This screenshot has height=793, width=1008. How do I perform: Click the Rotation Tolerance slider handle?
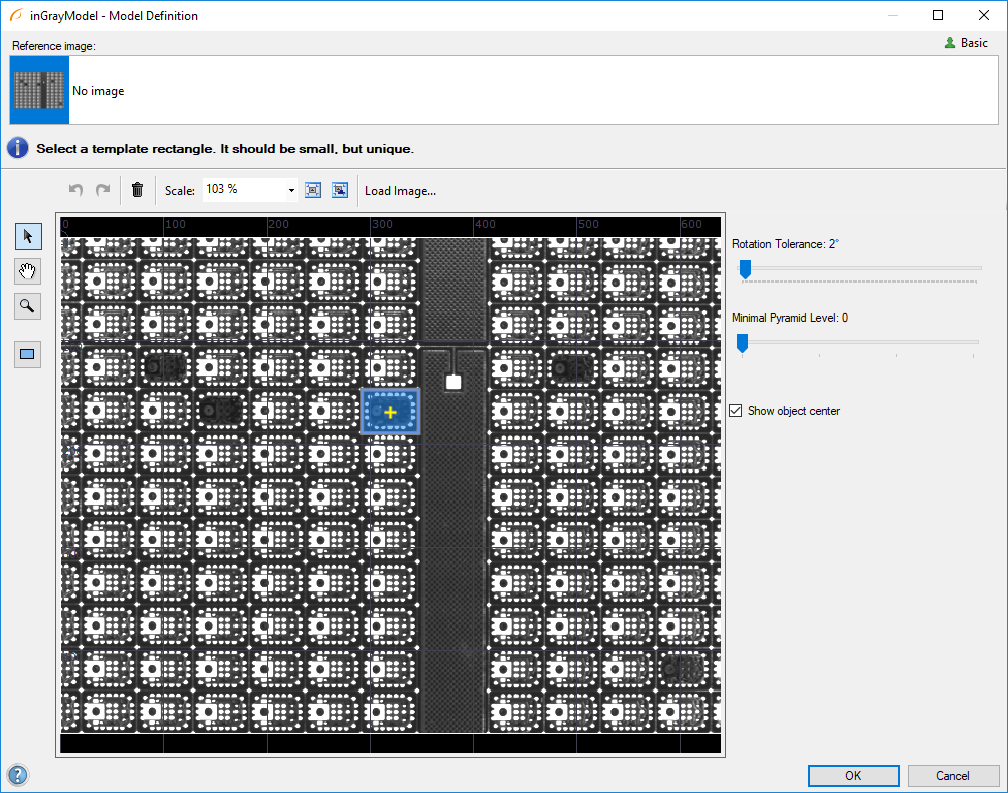[745, 268]
